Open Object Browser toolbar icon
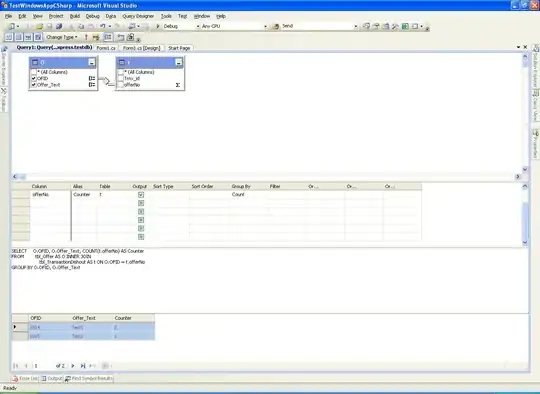The image size is (540, 394). (386, 26)
